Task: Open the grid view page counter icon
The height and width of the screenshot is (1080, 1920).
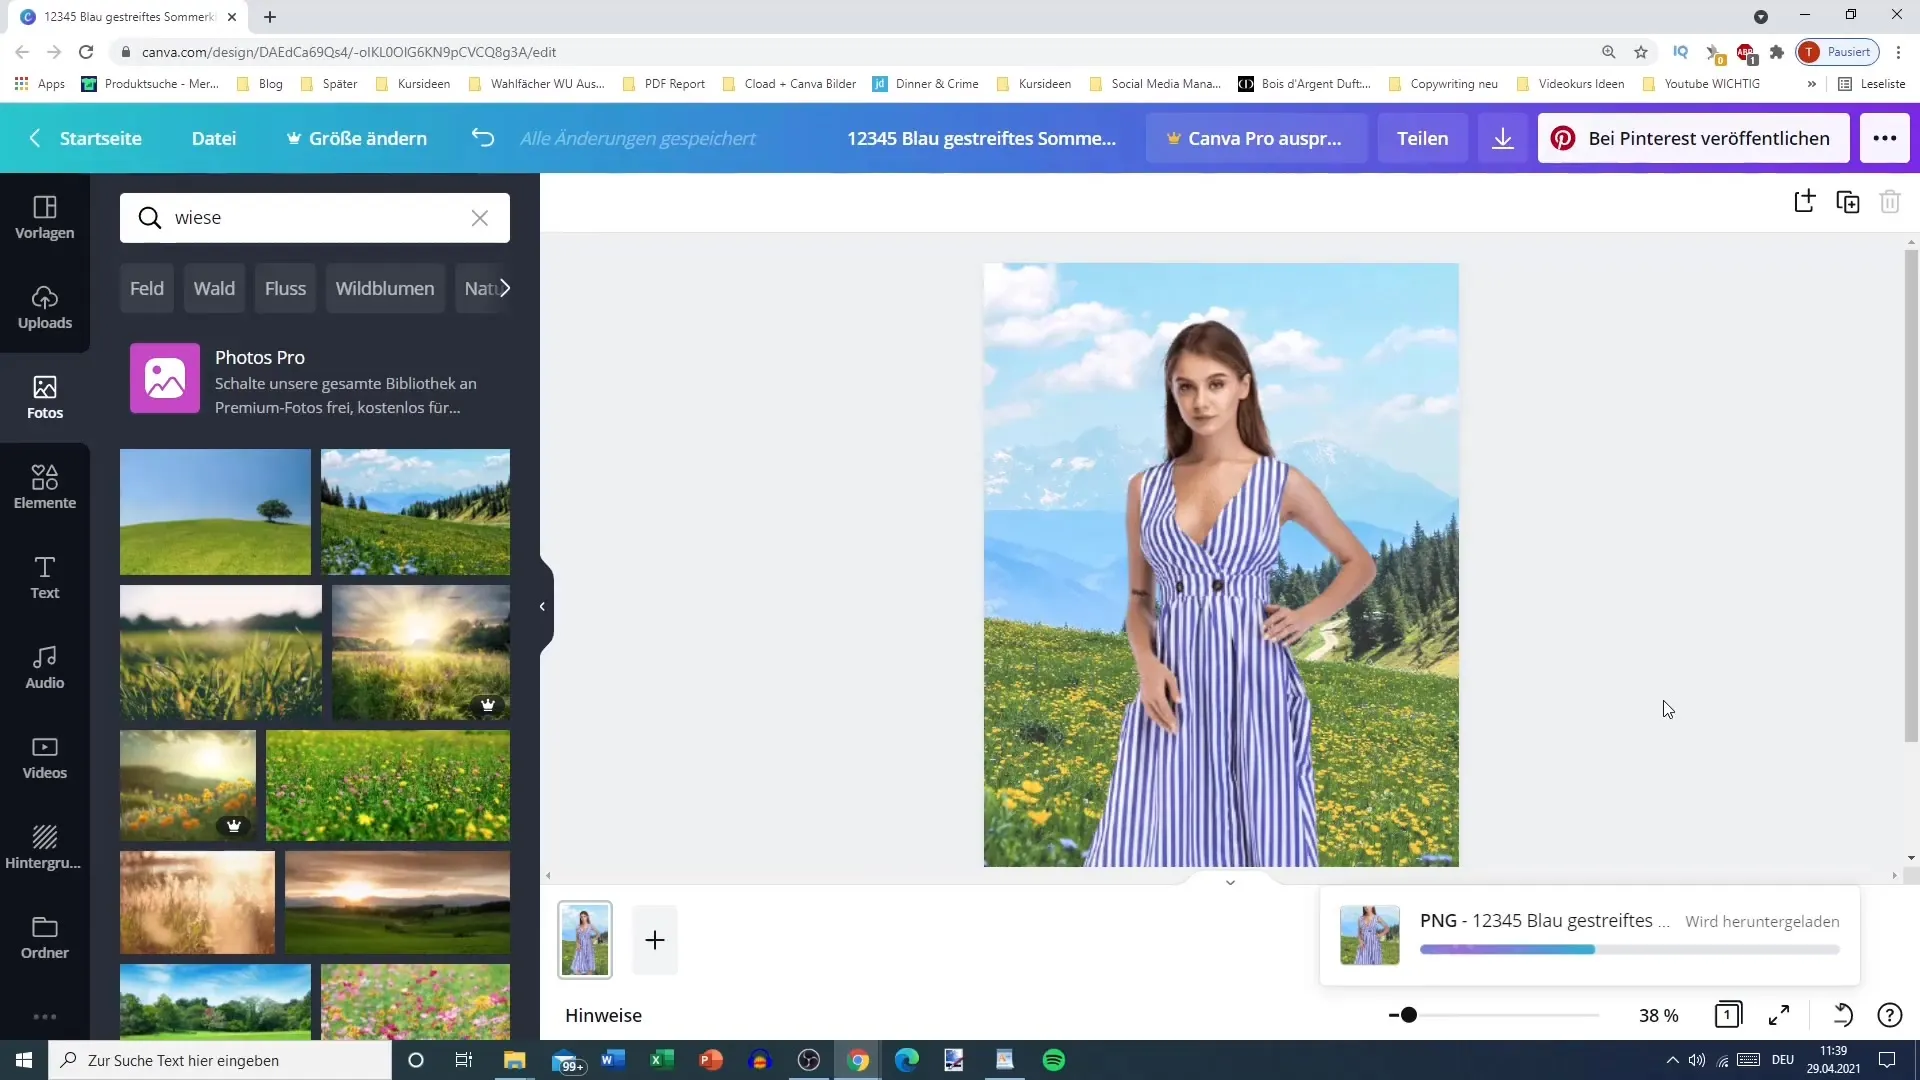Action: (1728, 1015)
